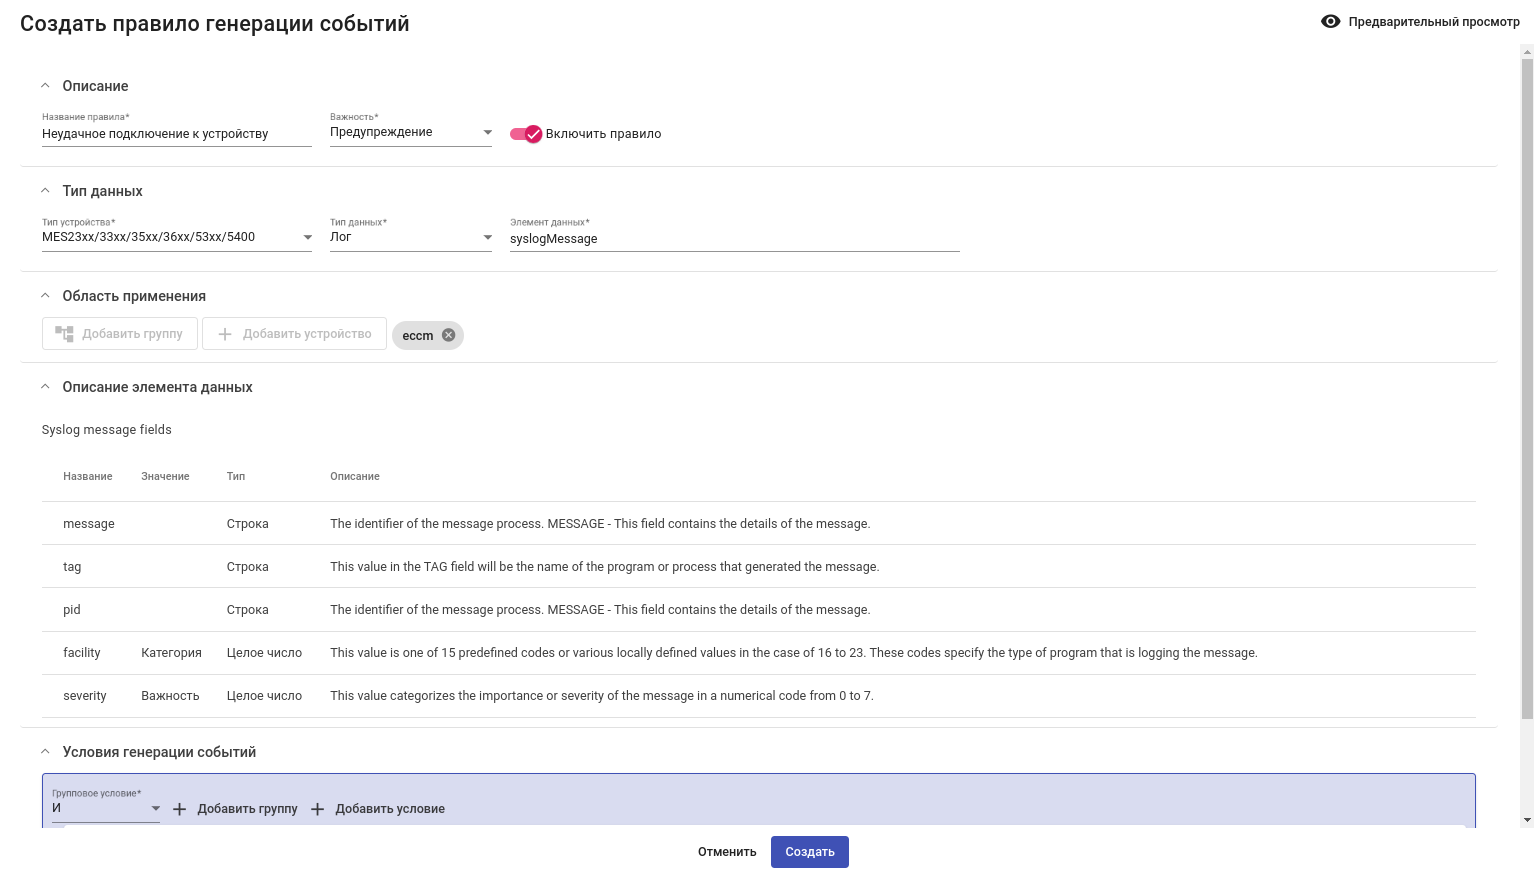Click the eye icon for preview
This screenshot has width=1534, height=873.
point(1330,21)
